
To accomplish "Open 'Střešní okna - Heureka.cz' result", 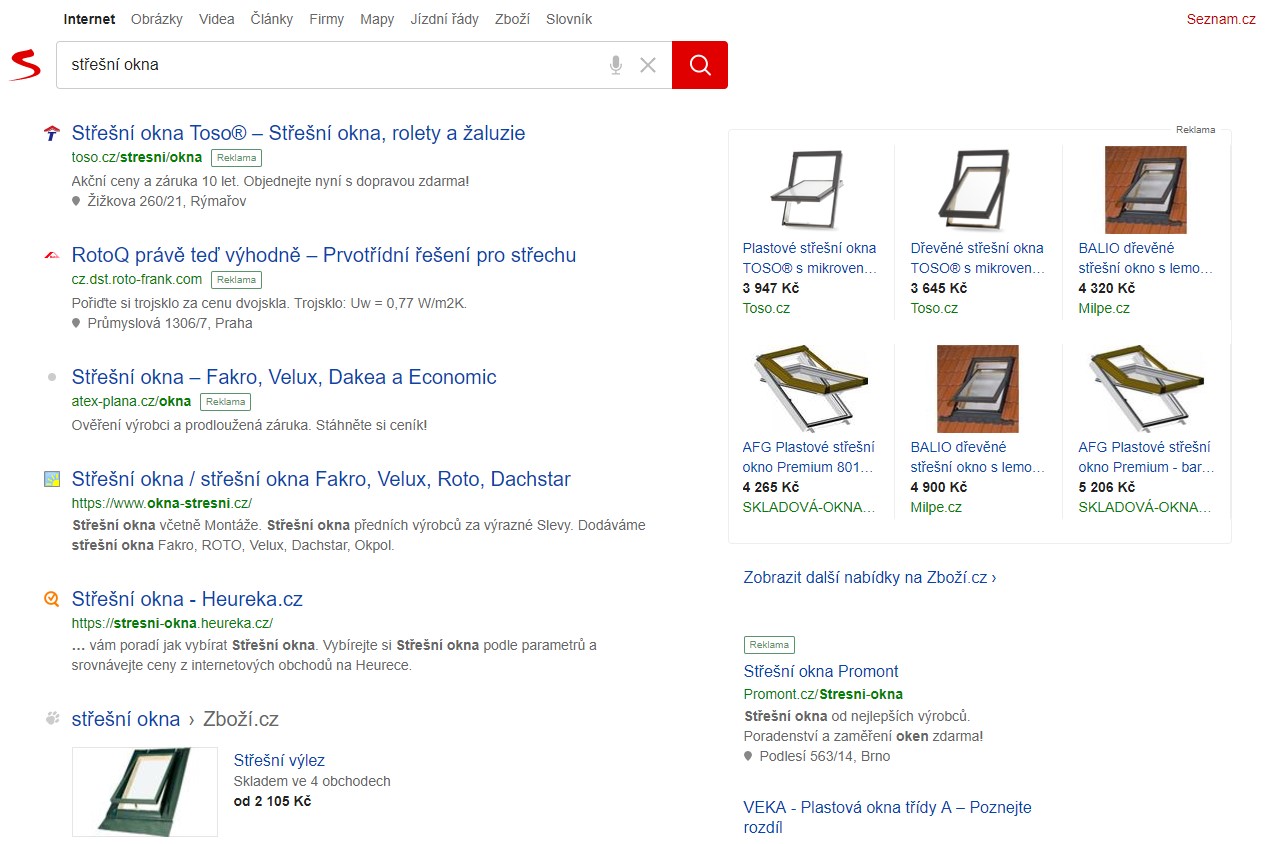I will tap(187, 599).
